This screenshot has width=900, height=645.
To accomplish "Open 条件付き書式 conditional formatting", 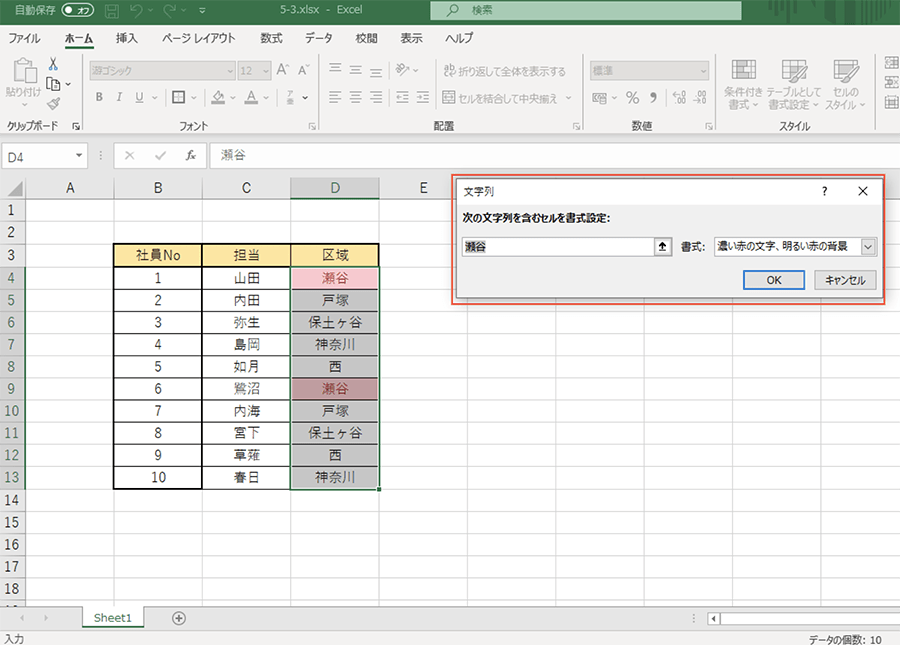I will 743,84.
